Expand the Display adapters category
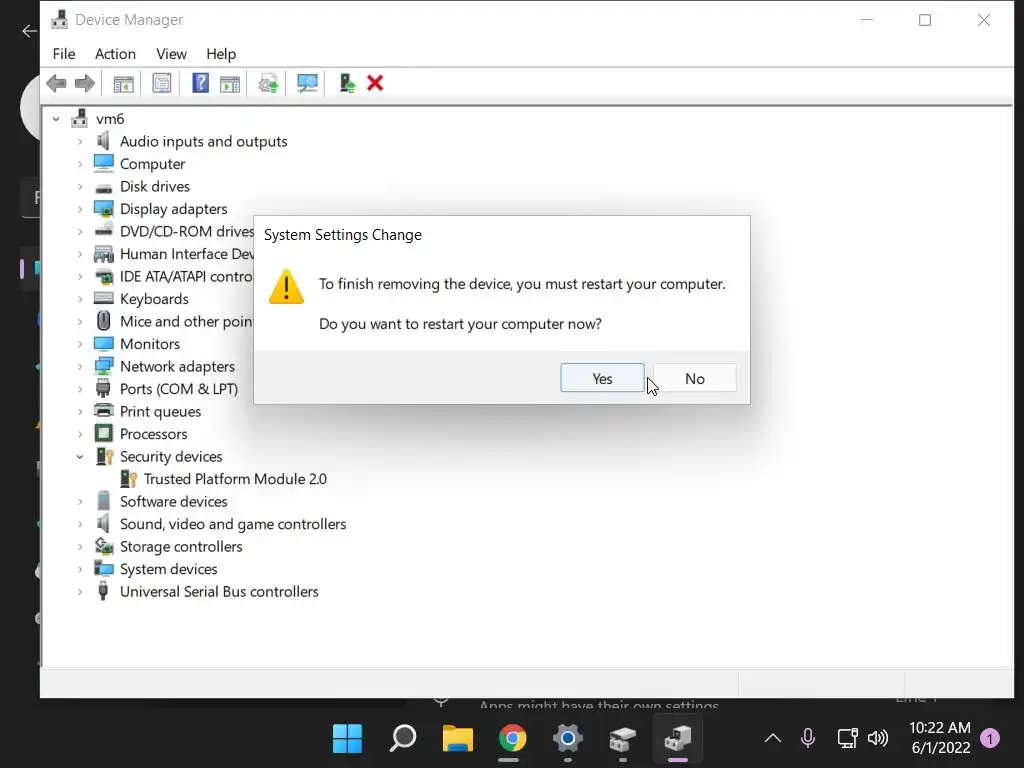This screenshot has width=1024, height=768. (80, 209)
